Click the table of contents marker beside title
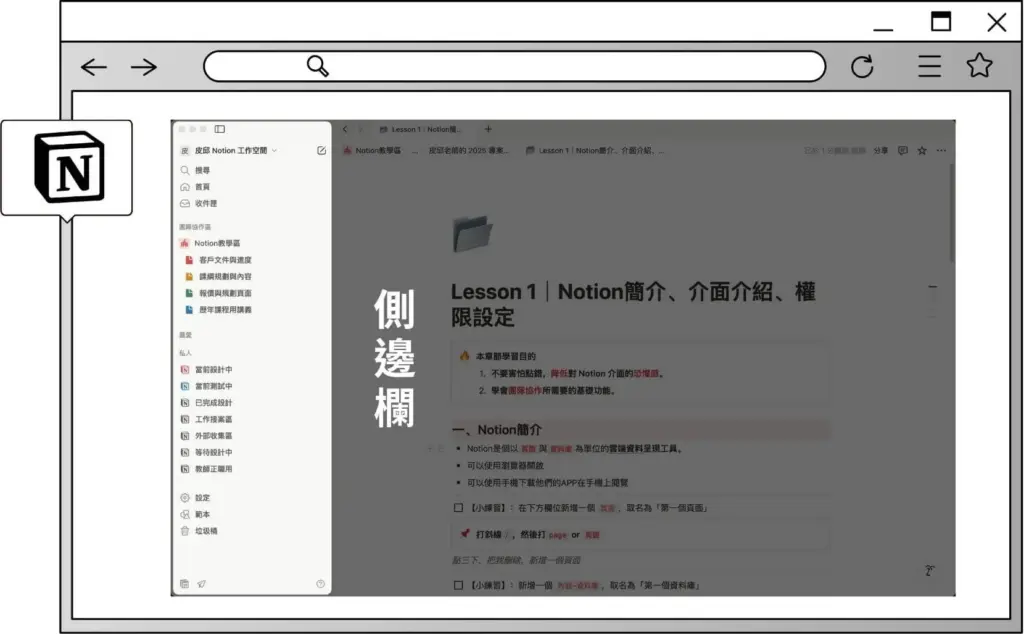Image resolution: width=1024 pixels, height=634 pixels. coord(933,287)
